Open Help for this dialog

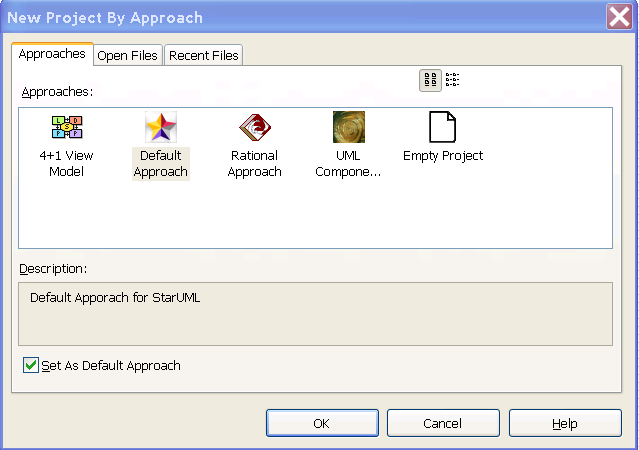tap(565, 423)
